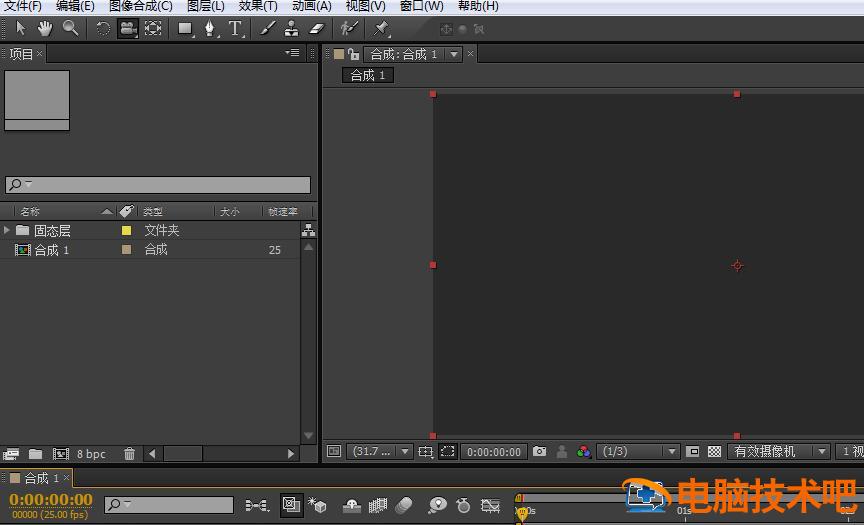Screen dimensions: 864x525
Task: Open the 窗口(W) menu
Action: [422, 6]
